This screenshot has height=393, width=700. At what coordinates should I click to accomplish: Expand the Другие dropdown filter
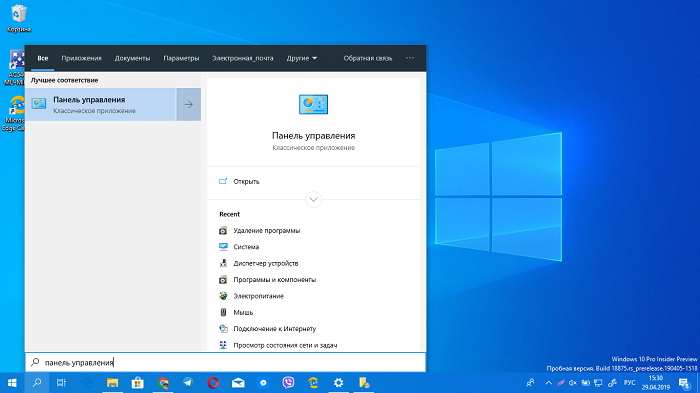click(x=302, y=58)
